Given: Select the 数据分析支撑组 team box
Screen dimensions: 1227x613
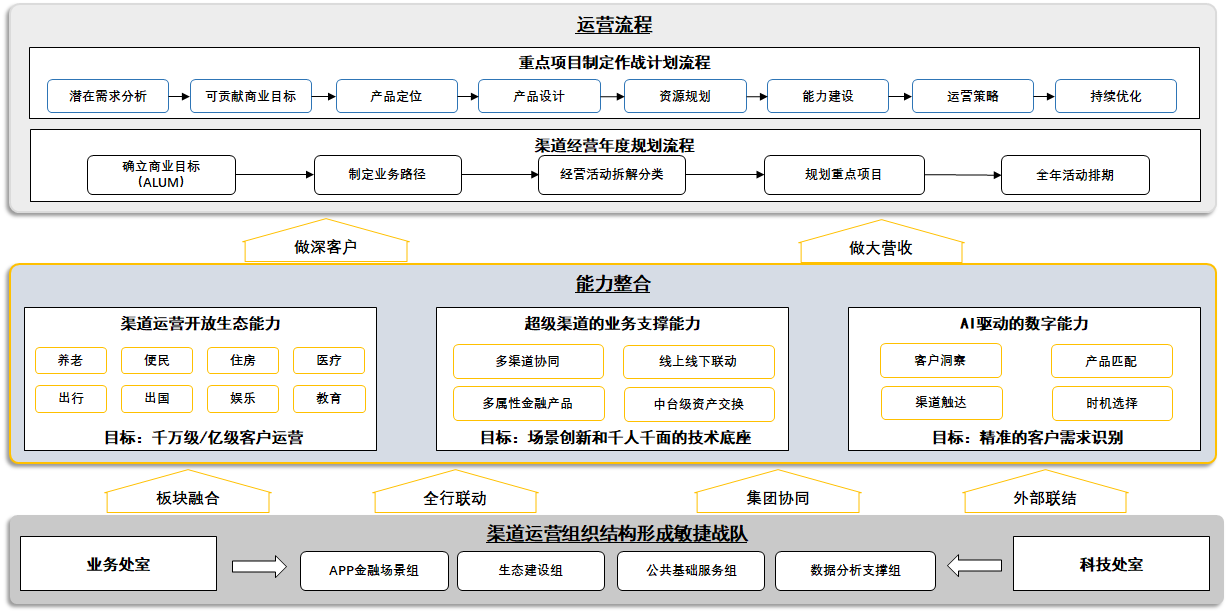Looking at the screenshot, I should (855, 571).
